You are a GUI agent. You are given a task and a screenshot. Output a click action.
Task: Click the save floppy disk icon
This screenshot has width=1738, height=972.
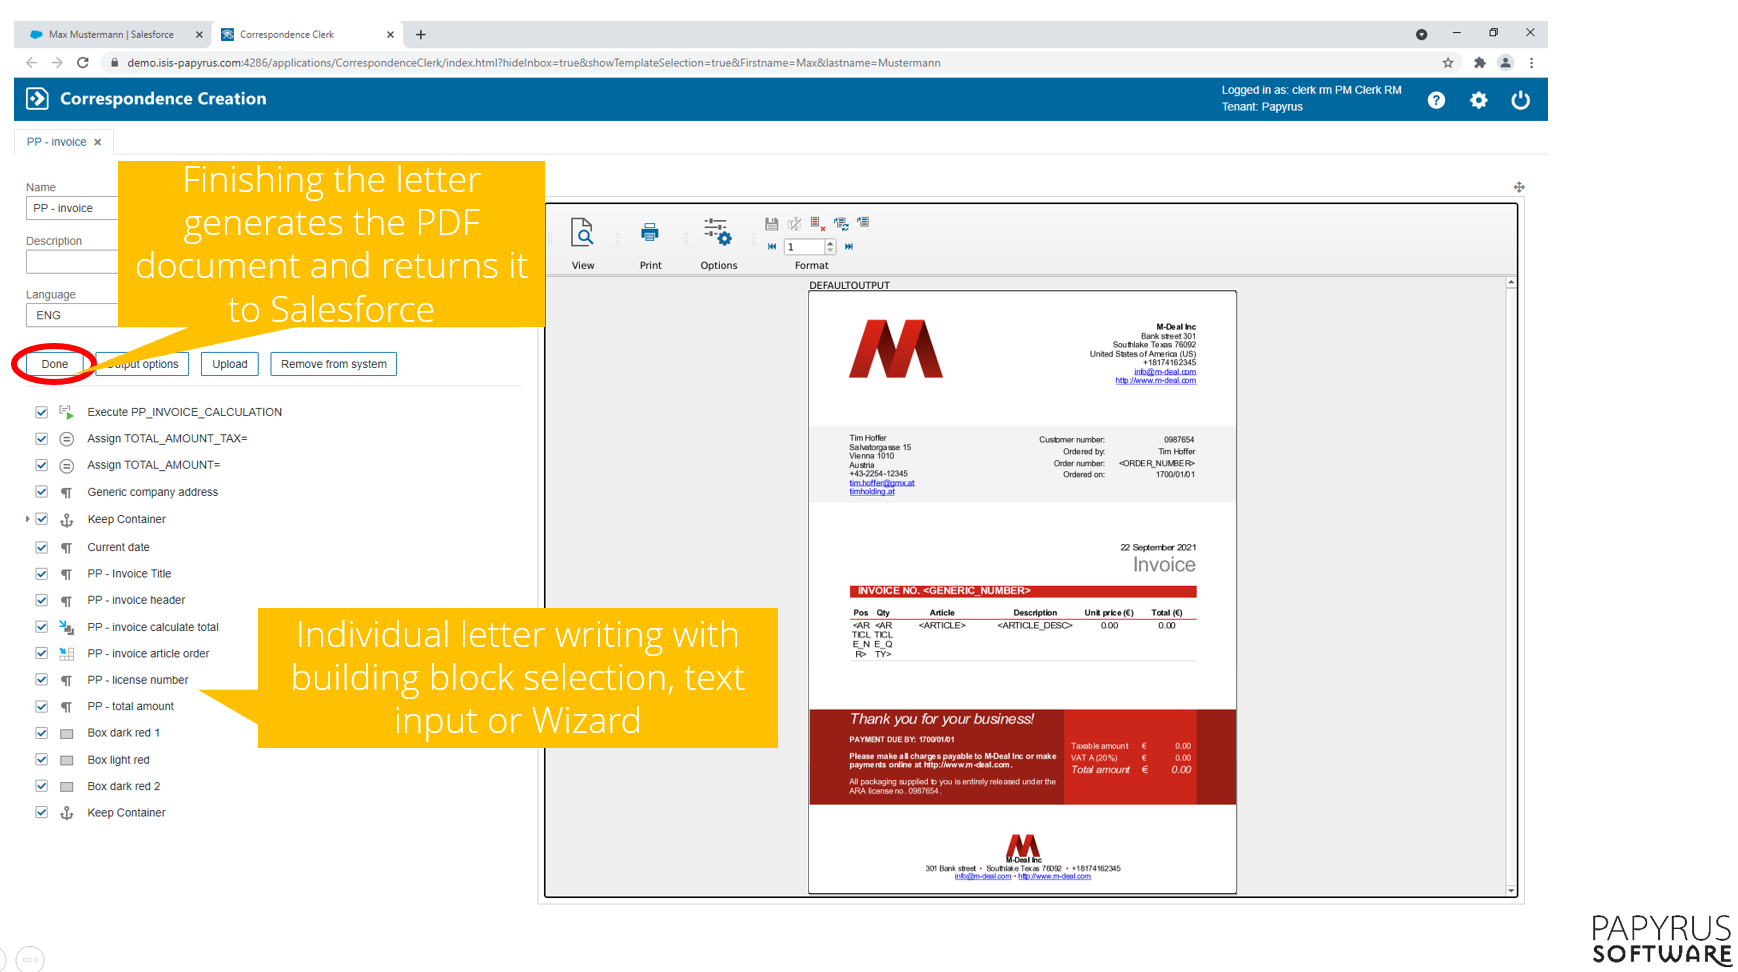coord(771,224)
